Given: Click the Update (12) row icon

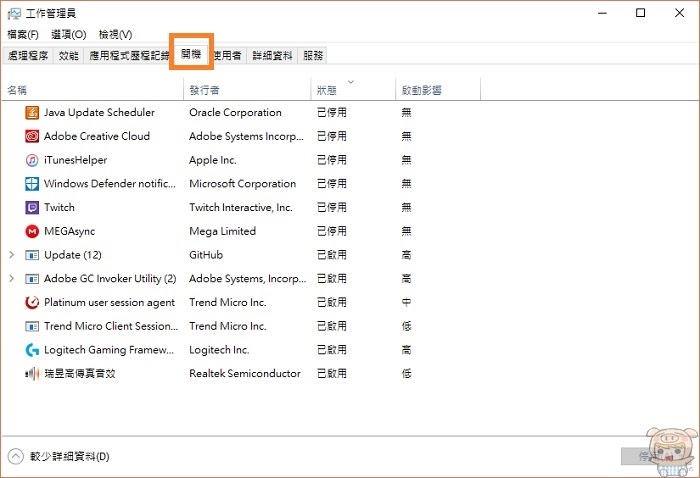Looking at the screenshot, I should [x=32, y=255].
